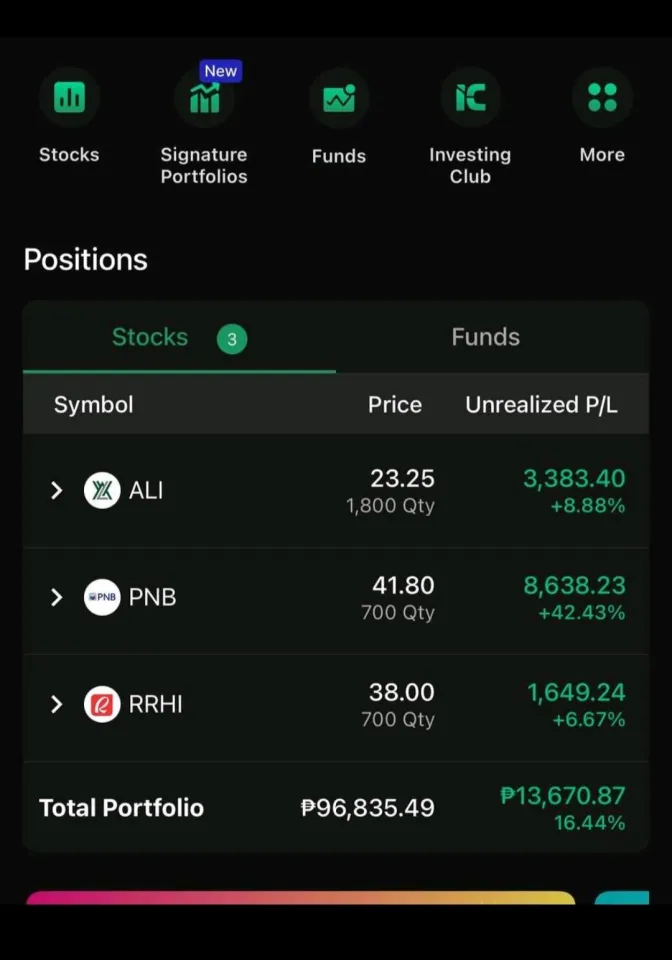Switch to the Funds positions tab

tap(485, 338)
